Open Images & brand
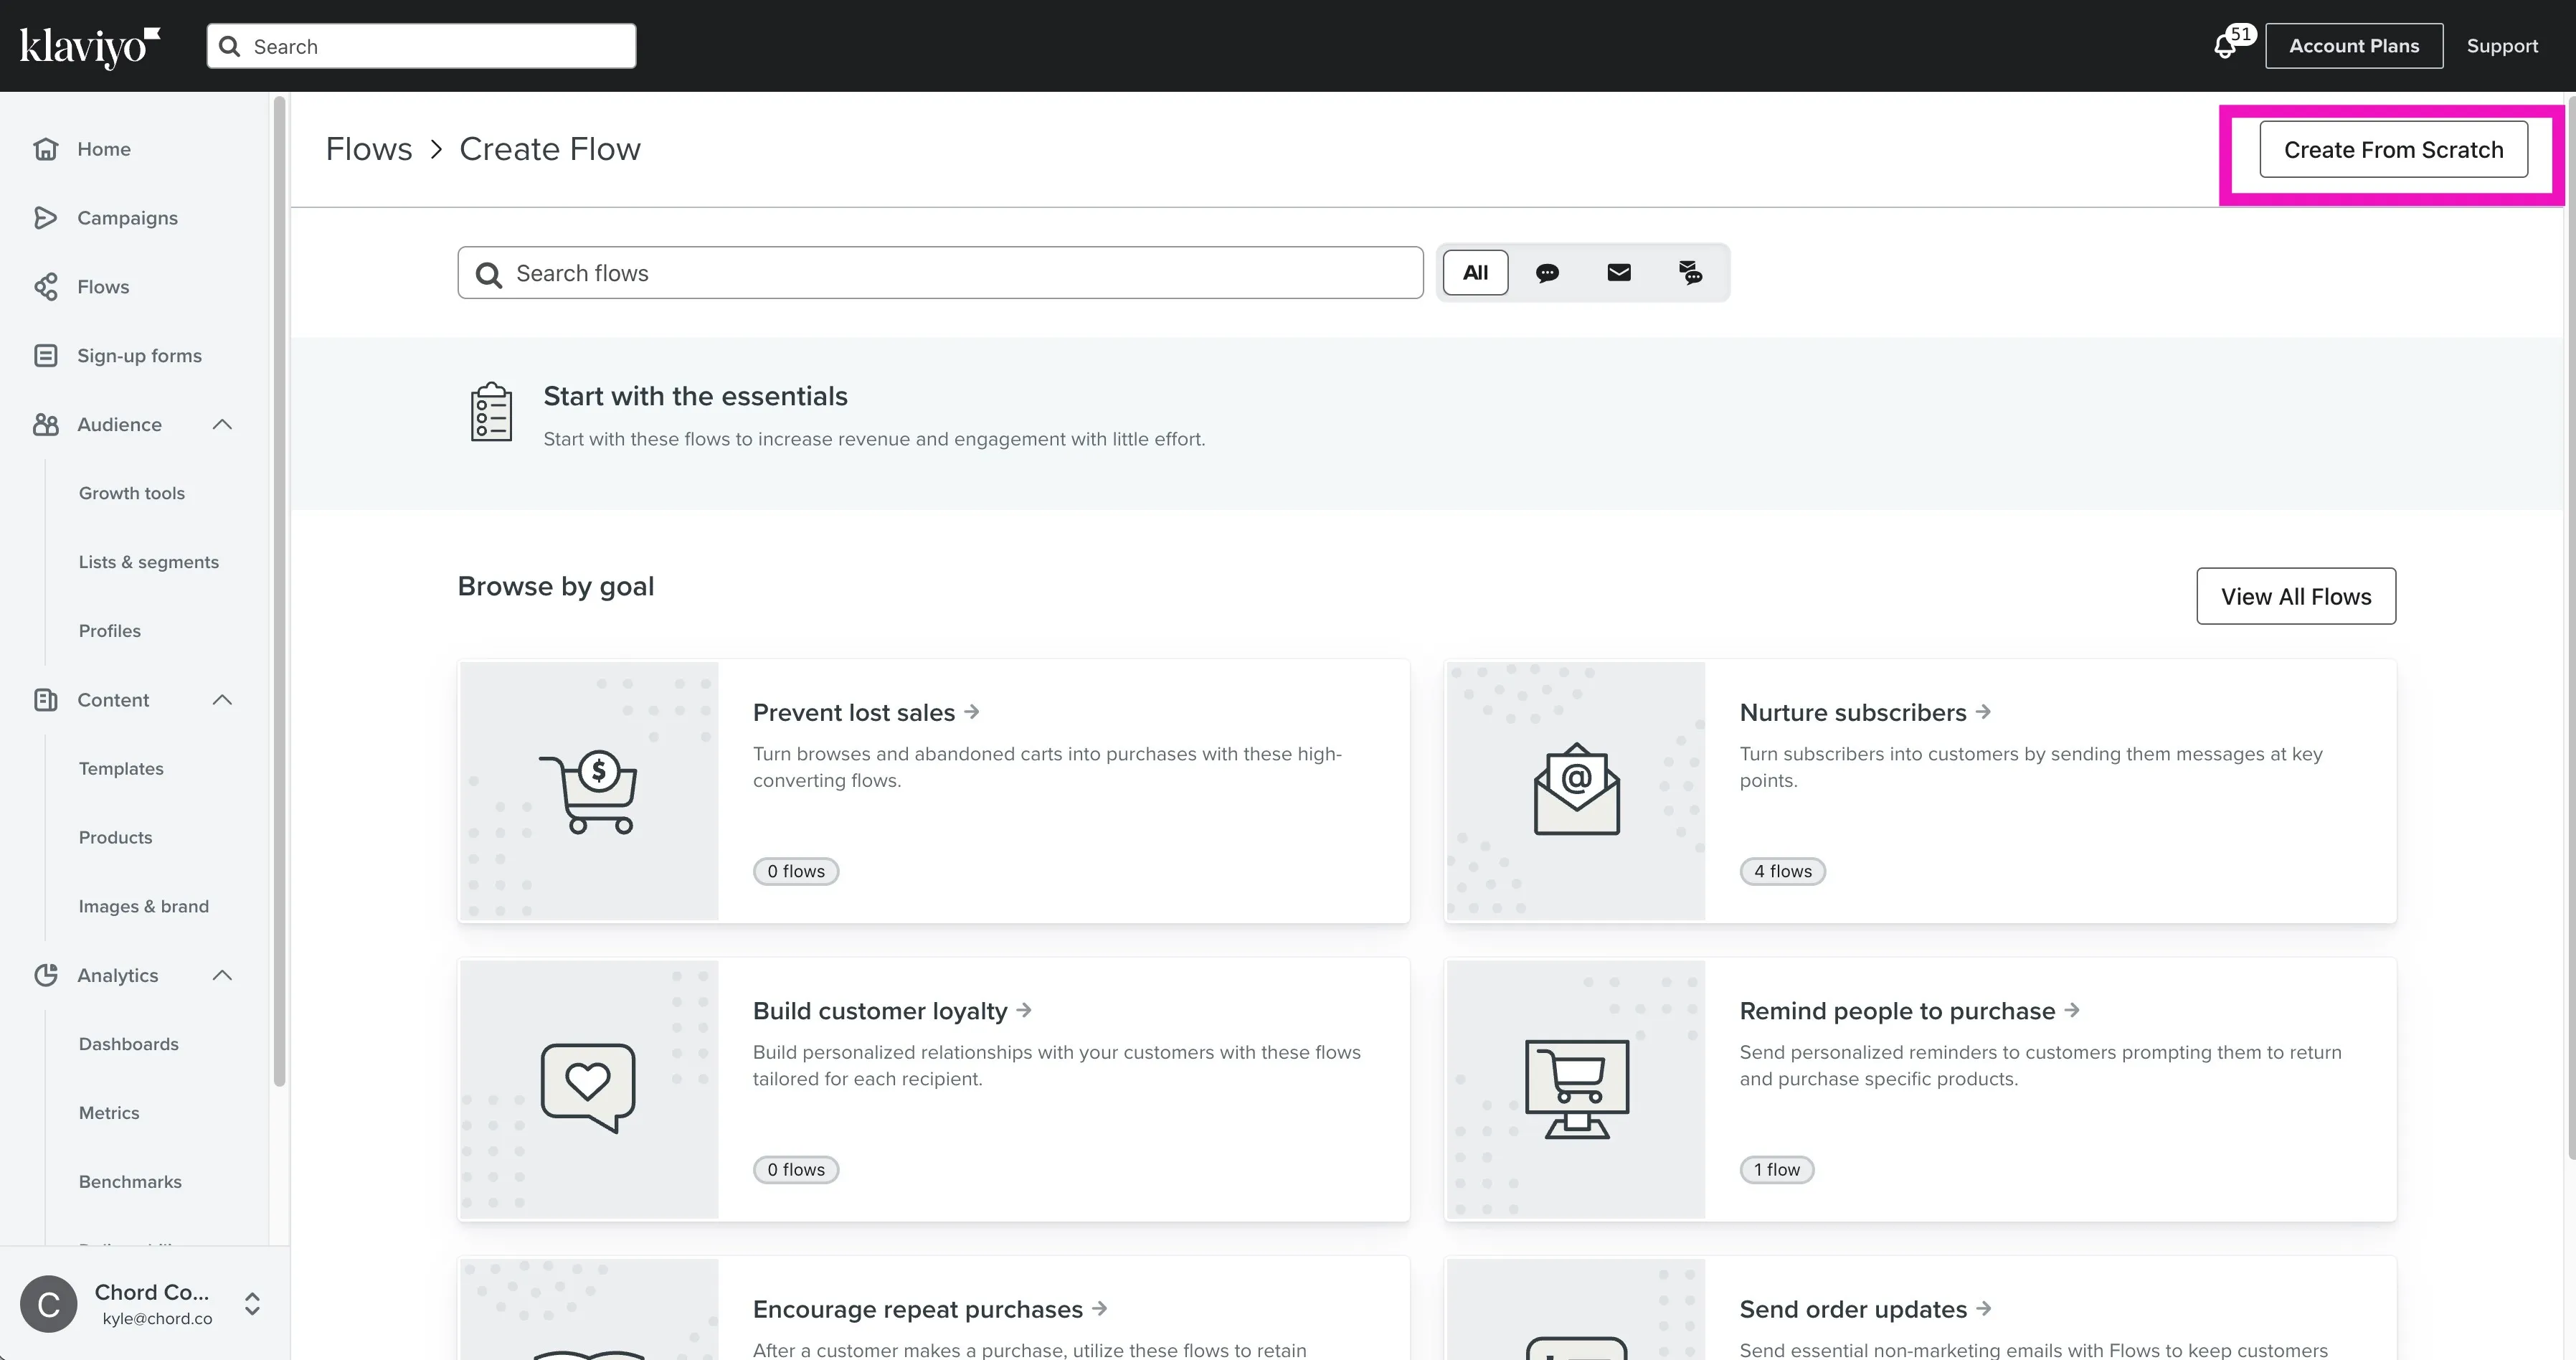Screen dimensions: 2576x1360 point(144,907)
